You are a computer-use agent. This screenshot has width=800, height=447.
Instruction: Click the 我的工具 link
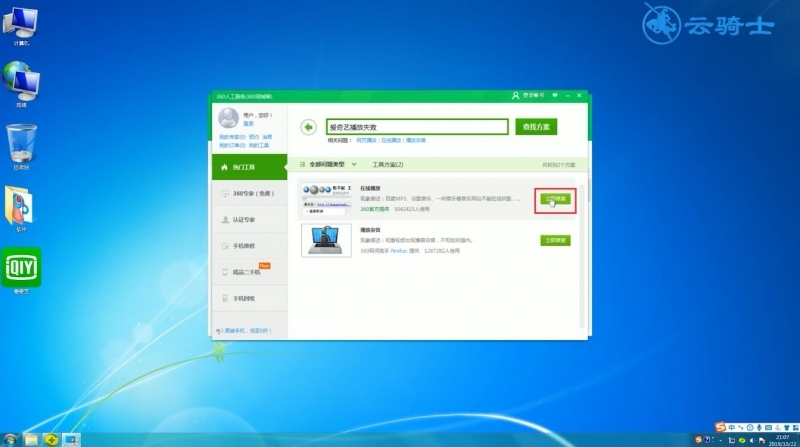pos(259,145)
